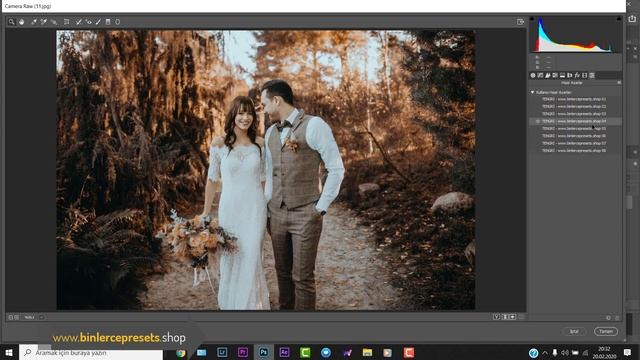
Task: Open Lightroom from the taskbar
Action: coord(222,352)
